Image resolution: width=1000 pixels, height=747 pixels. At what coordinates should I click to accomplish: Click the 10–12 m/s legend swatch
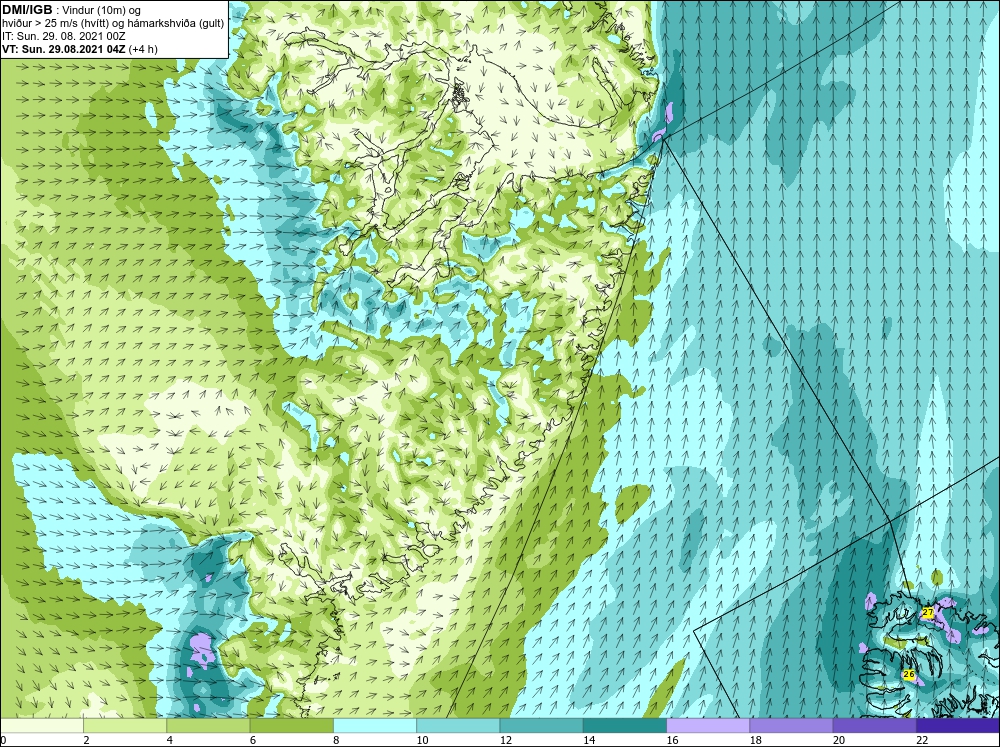[x=458, y=726]
